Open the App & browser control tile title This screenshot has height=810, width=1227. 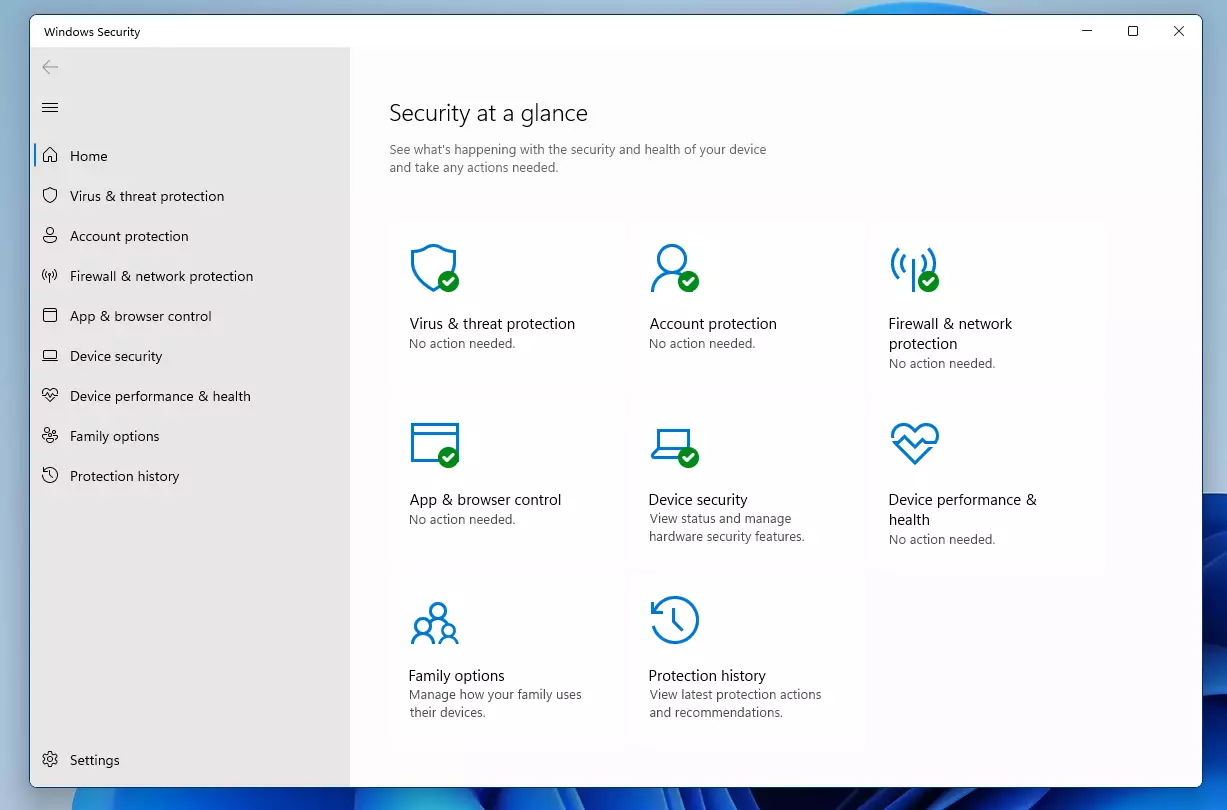[485, 500]
